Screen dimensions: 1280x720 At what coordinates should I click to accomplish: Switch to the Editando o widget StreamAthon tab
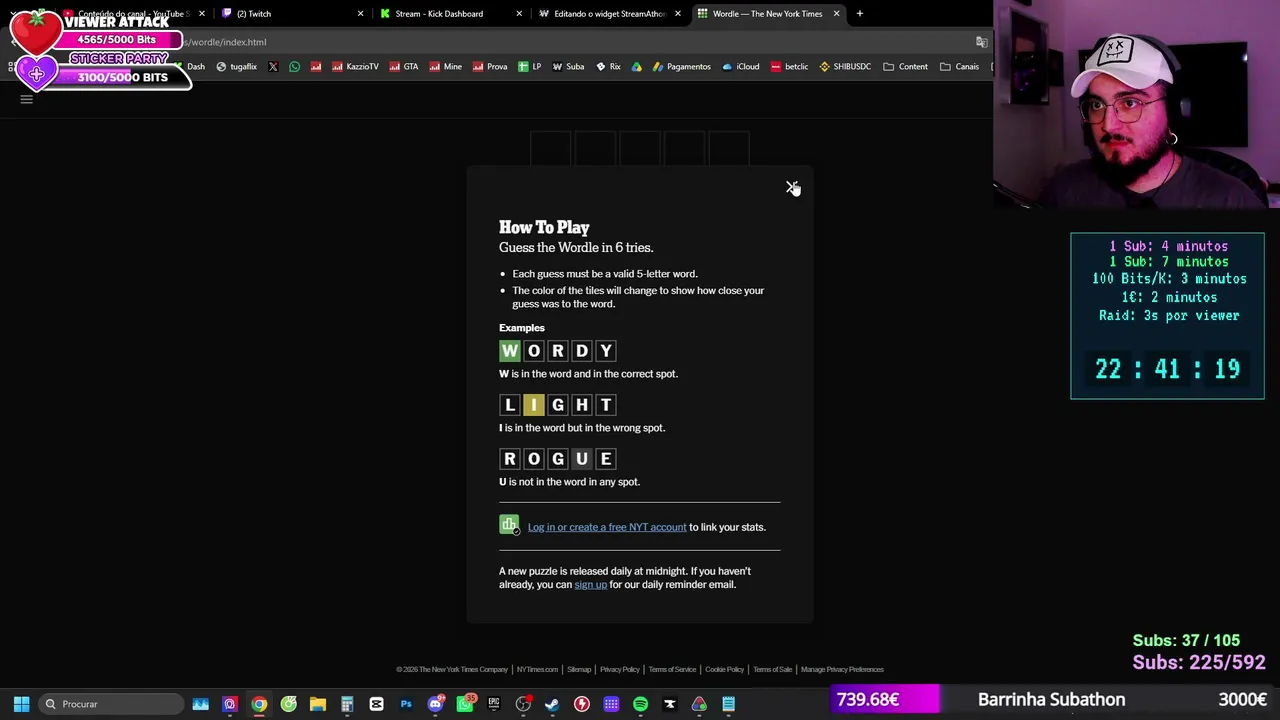(x=608, y=14)
